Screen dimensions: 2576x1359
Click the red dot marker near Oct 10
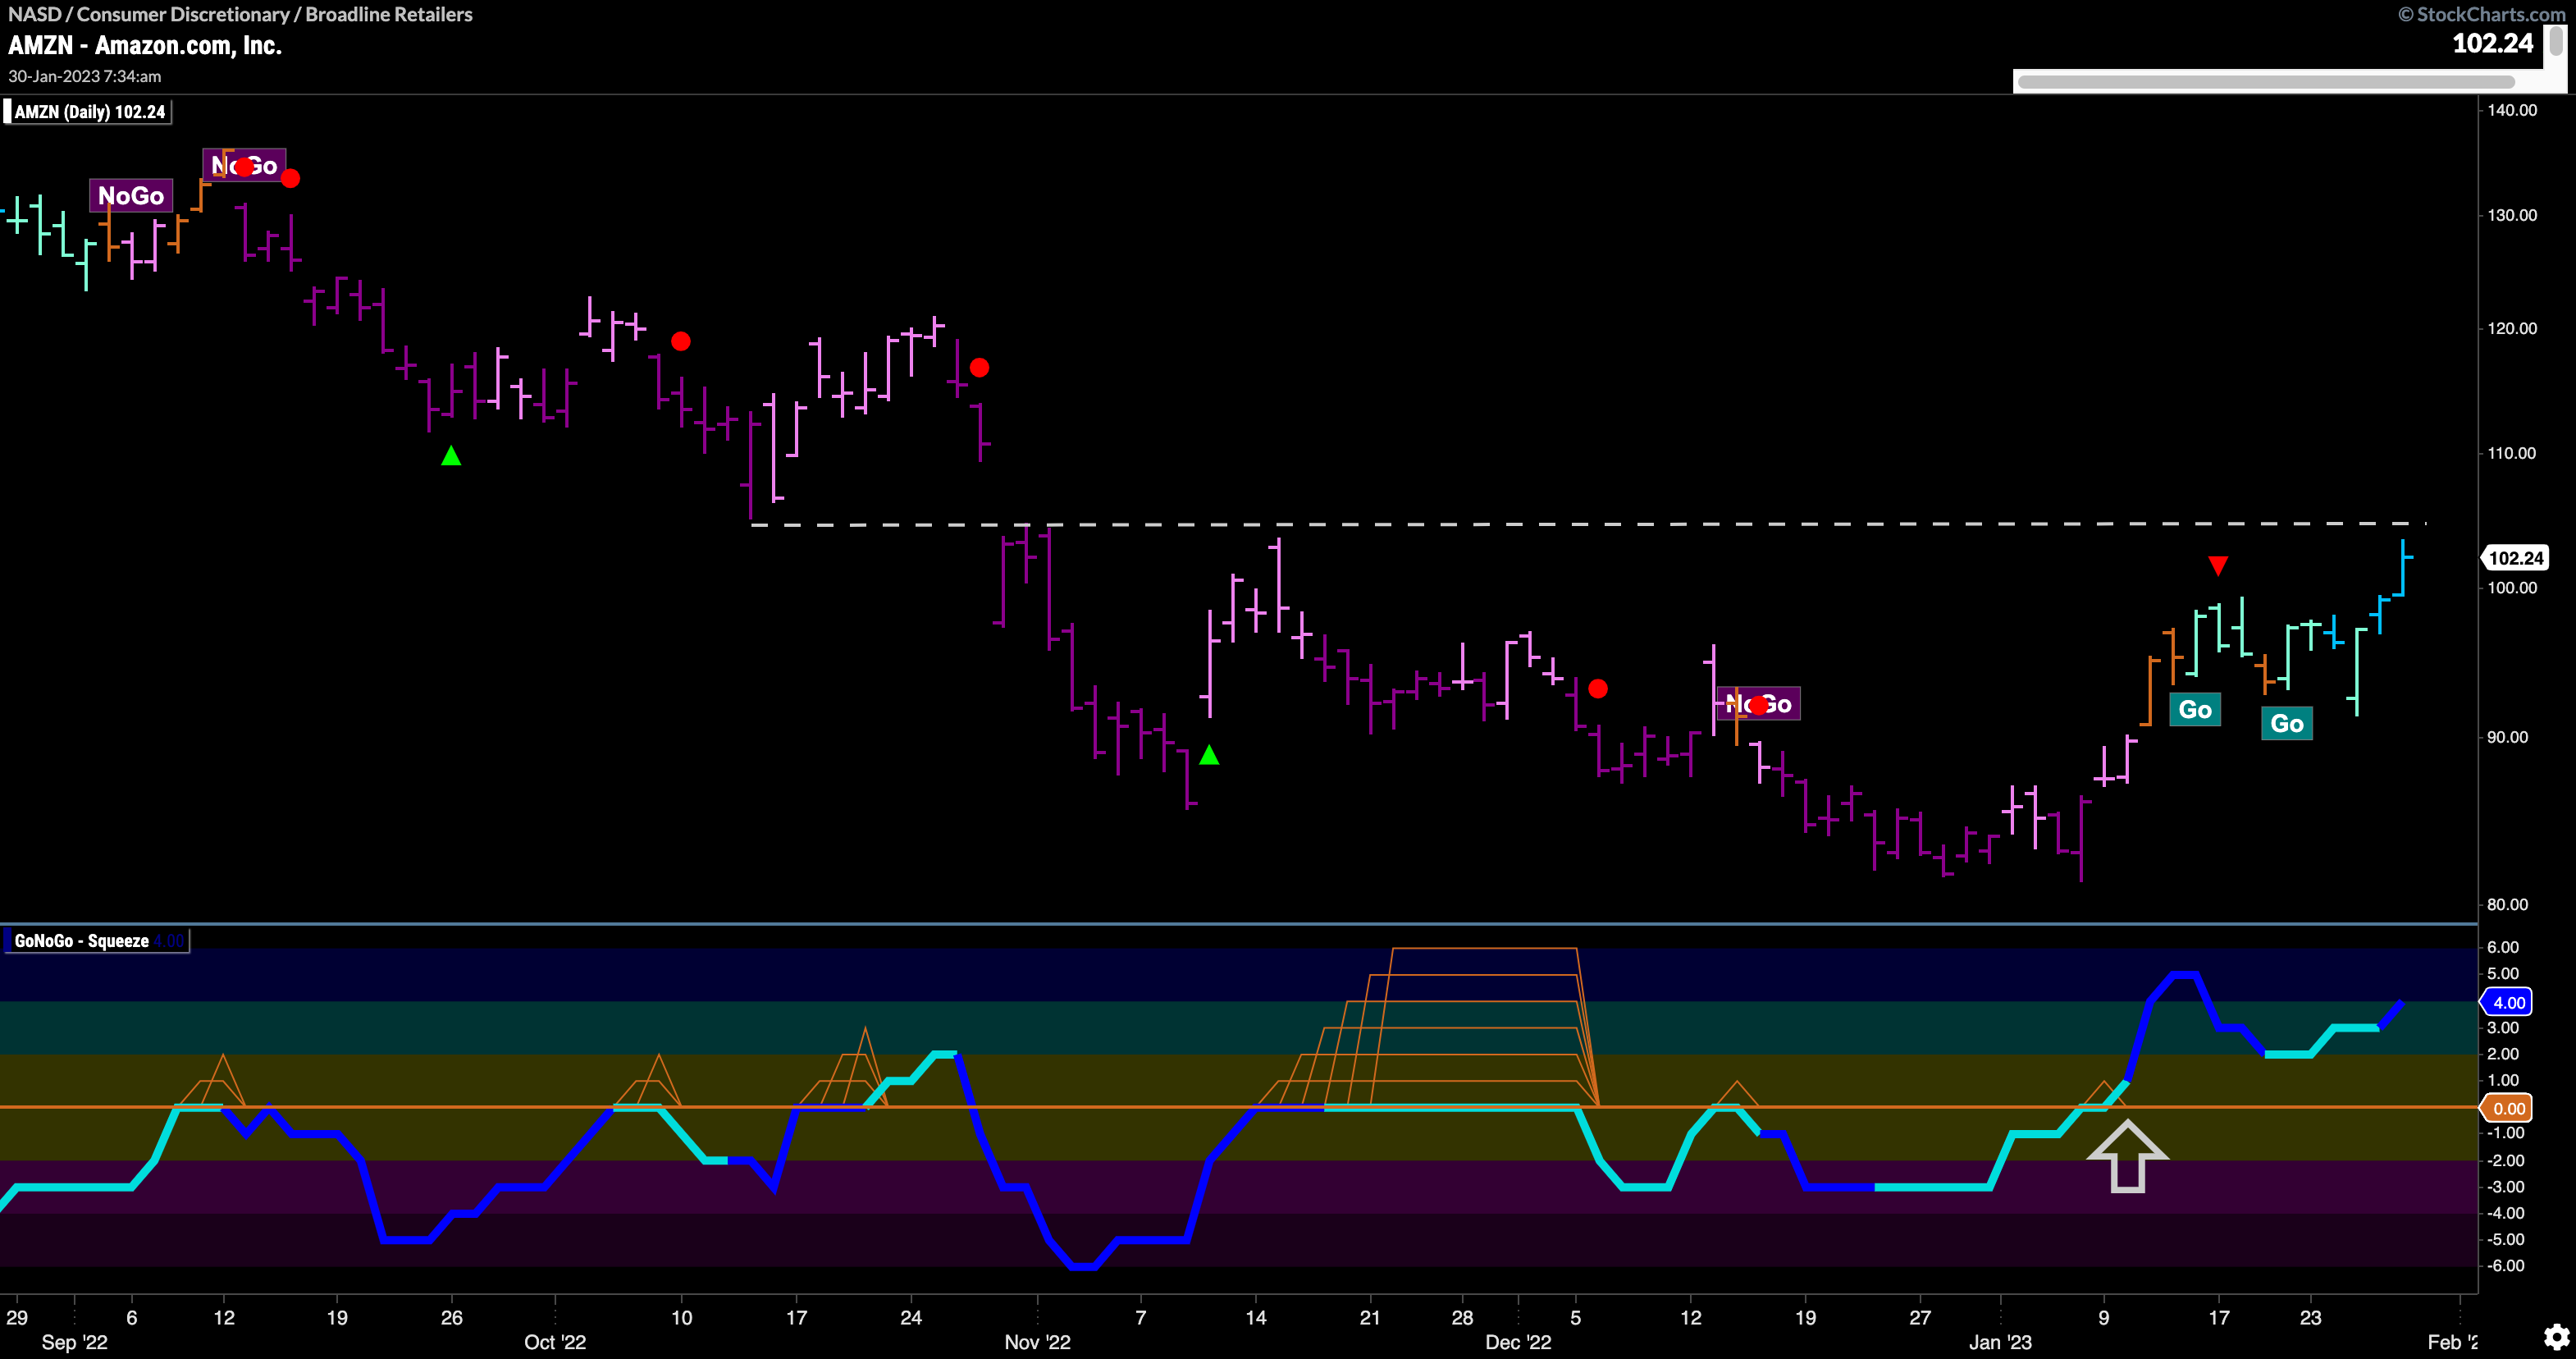[681, 342]
